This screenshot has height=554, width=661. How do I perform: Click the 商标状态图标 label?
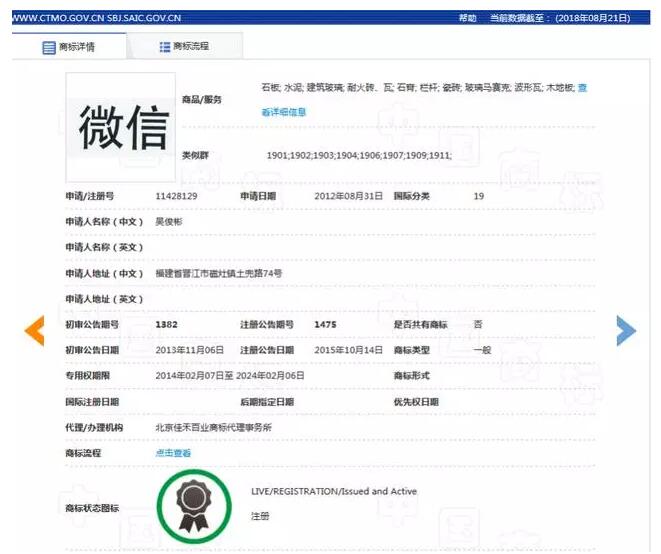92,508
